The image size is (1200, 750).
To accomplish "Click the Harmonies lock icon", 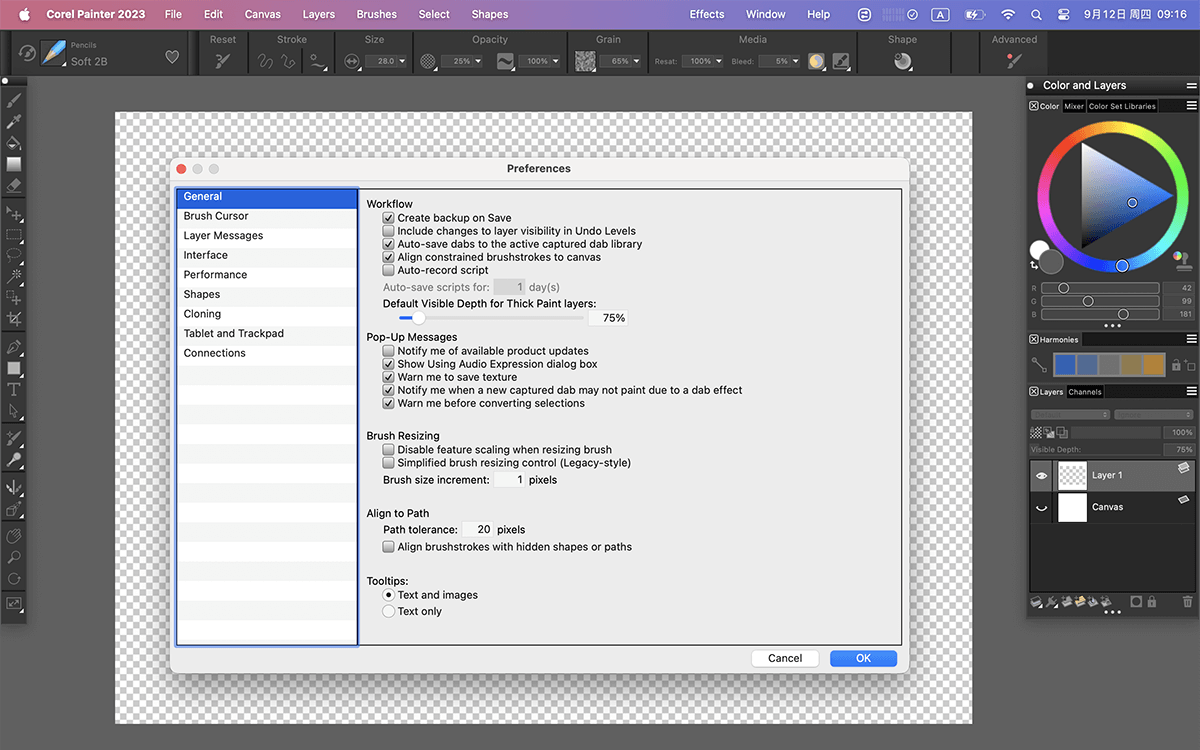I will (x=1177, y=366).
